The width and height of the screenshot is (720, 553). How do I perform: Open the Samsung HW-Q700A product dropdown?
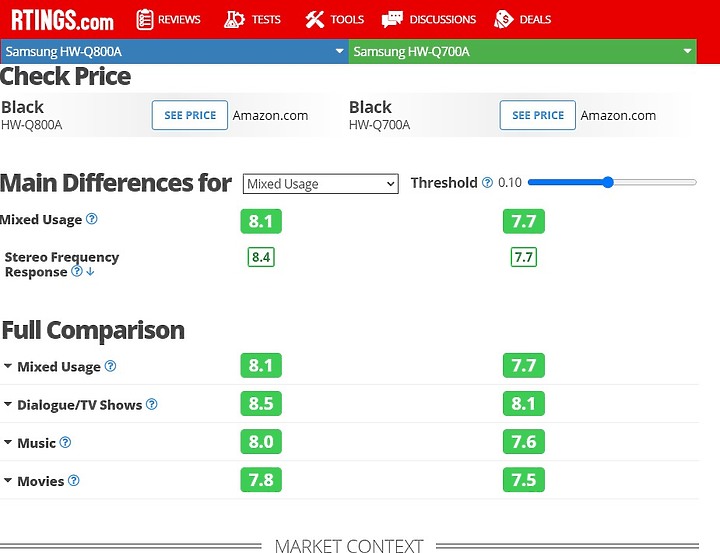[523, 51]
